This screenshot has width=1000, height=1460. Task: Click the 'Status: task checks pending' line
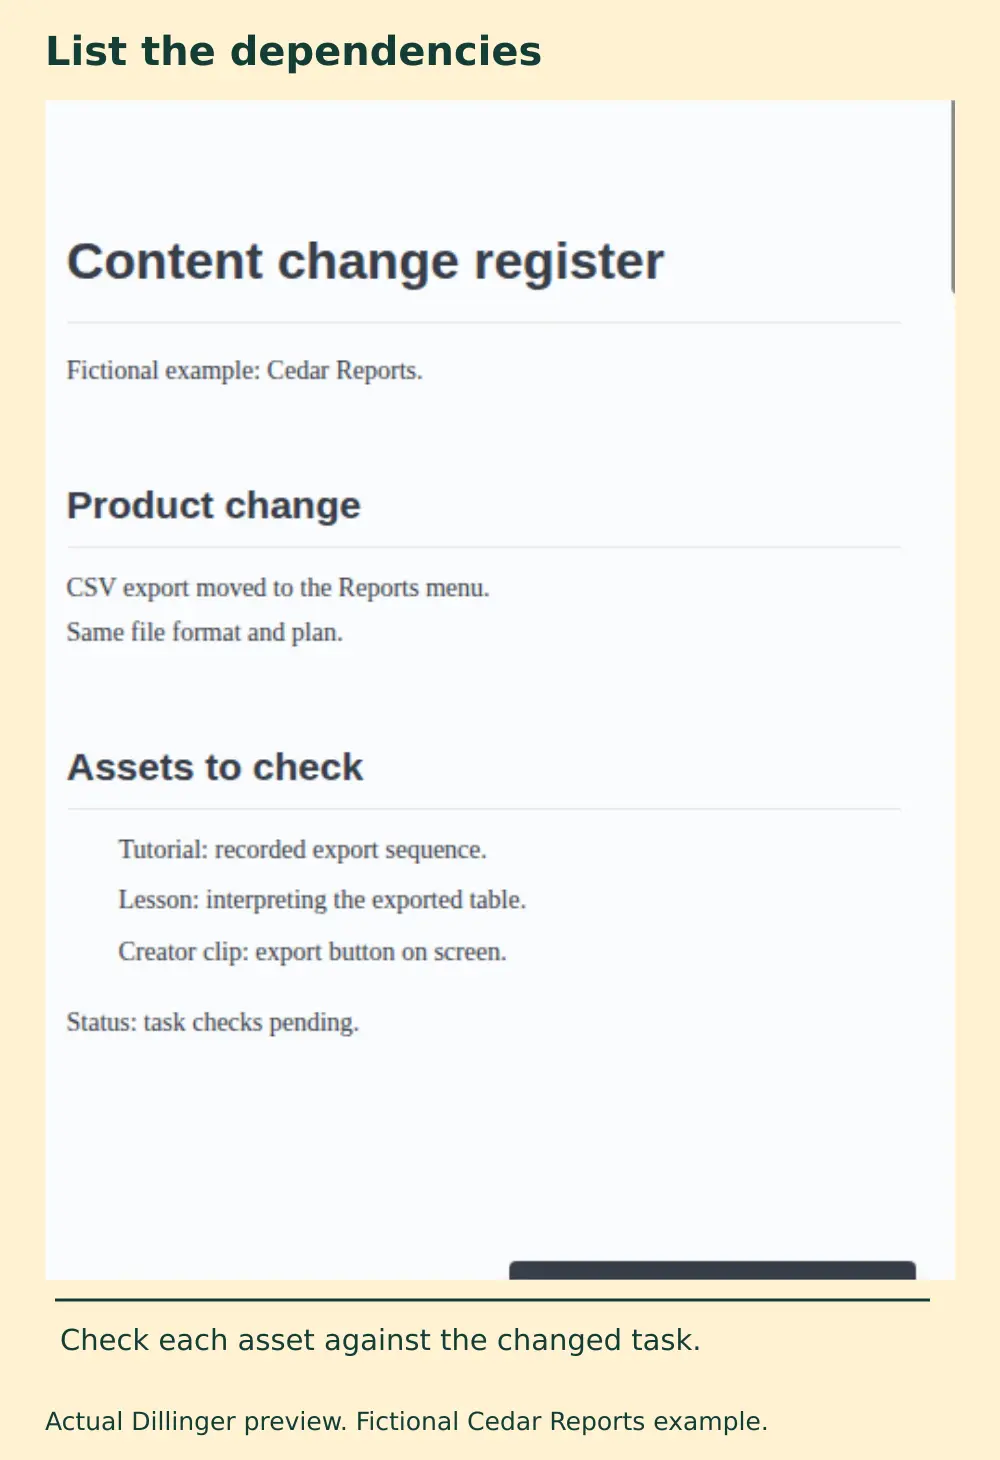coord(213,1022)
